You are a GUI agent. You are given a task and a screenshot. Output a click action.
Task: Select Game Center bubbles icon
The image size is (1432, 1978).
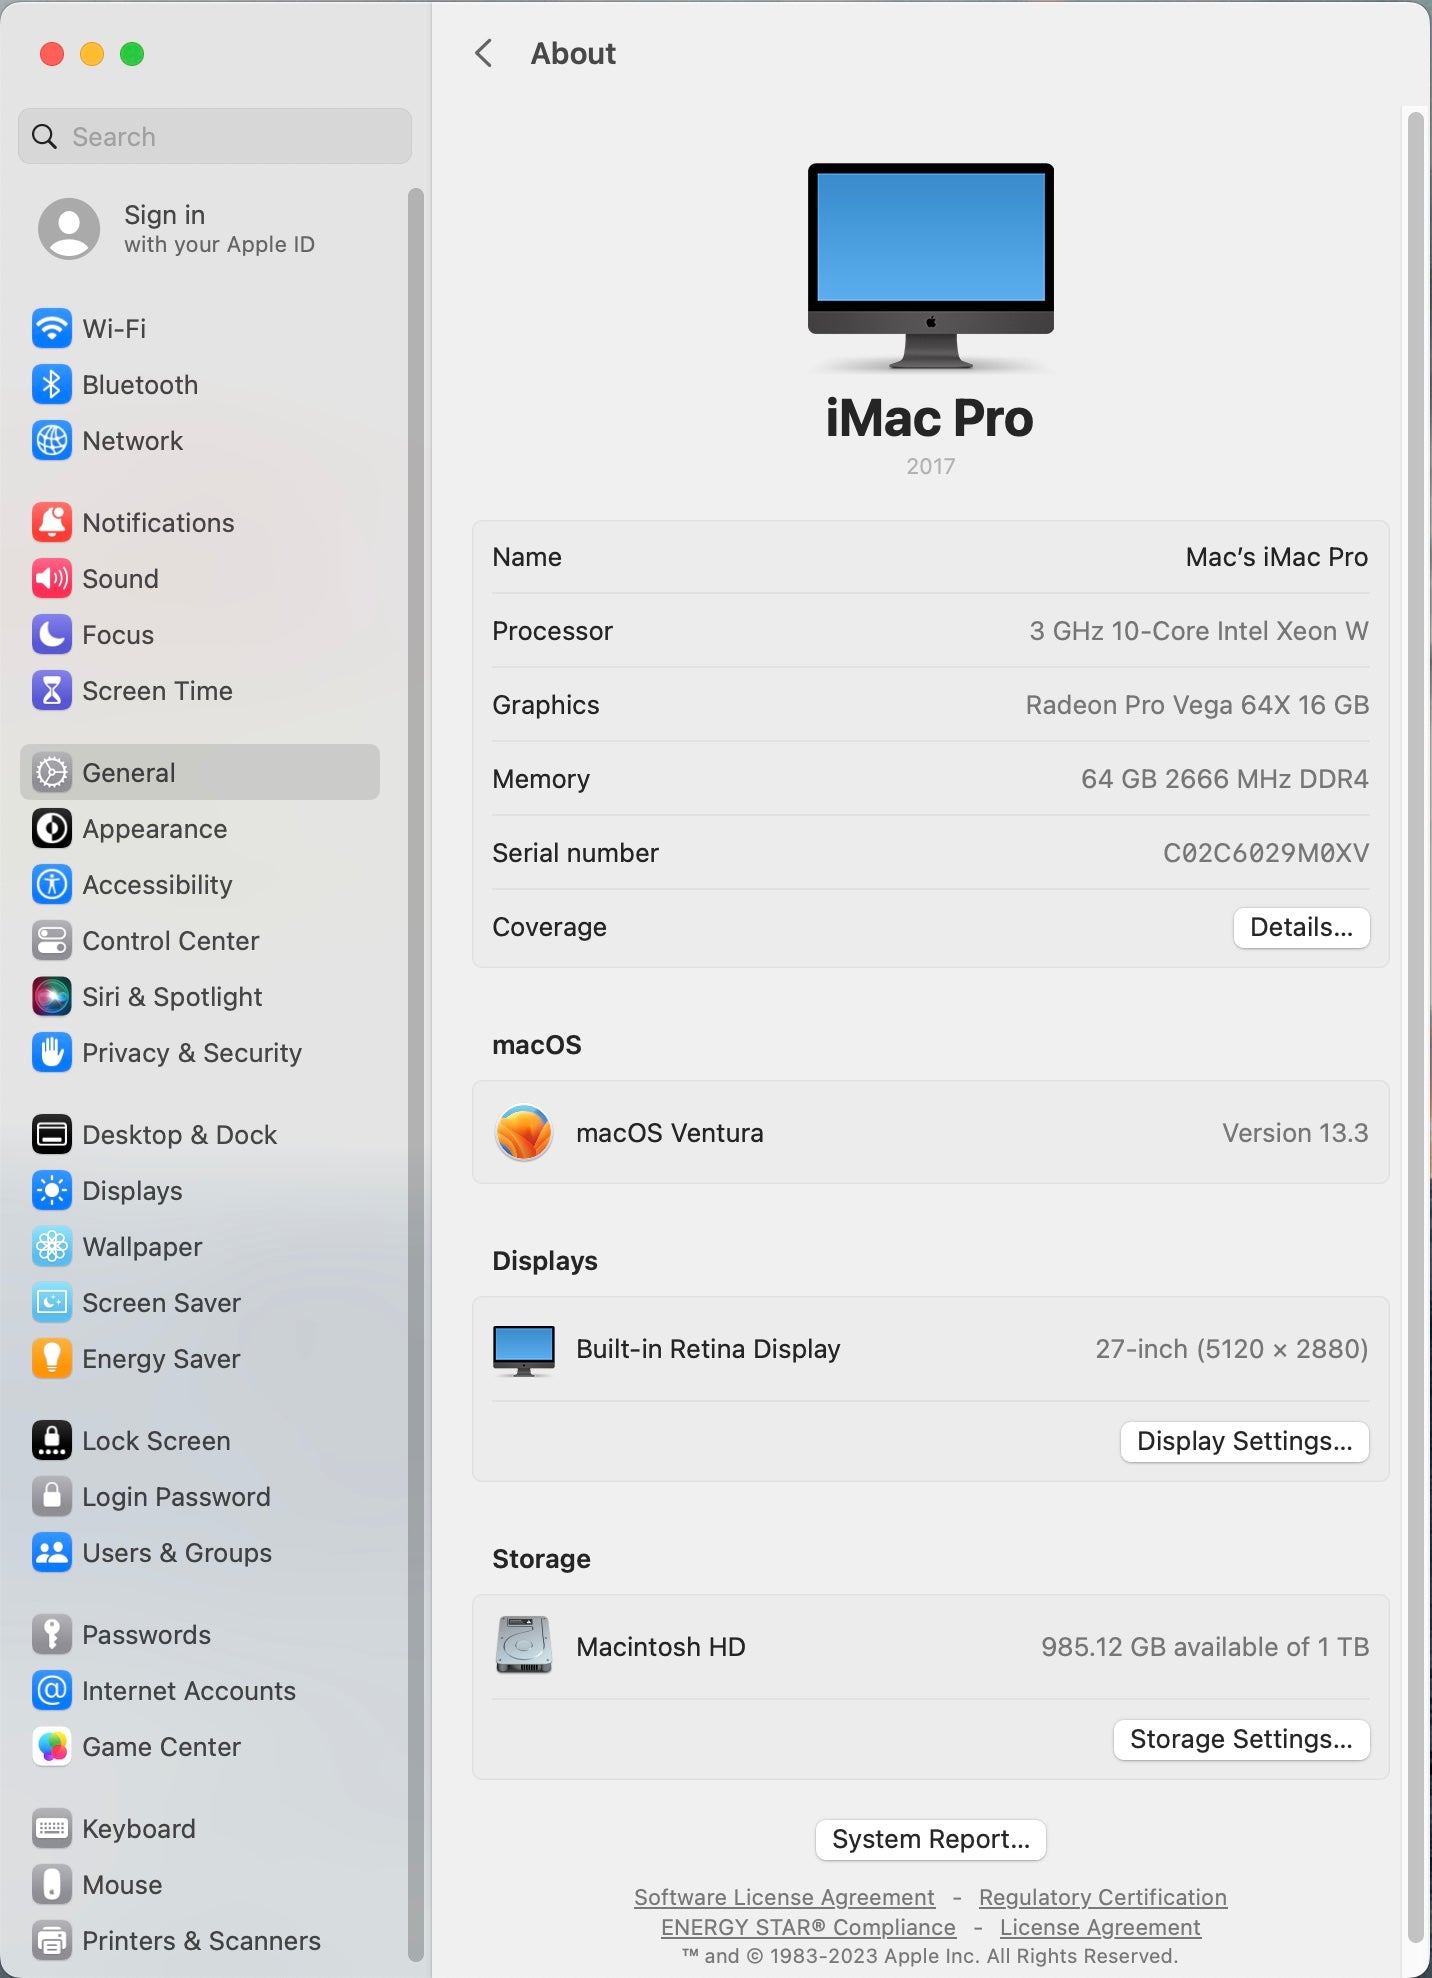pos(52,1746)
